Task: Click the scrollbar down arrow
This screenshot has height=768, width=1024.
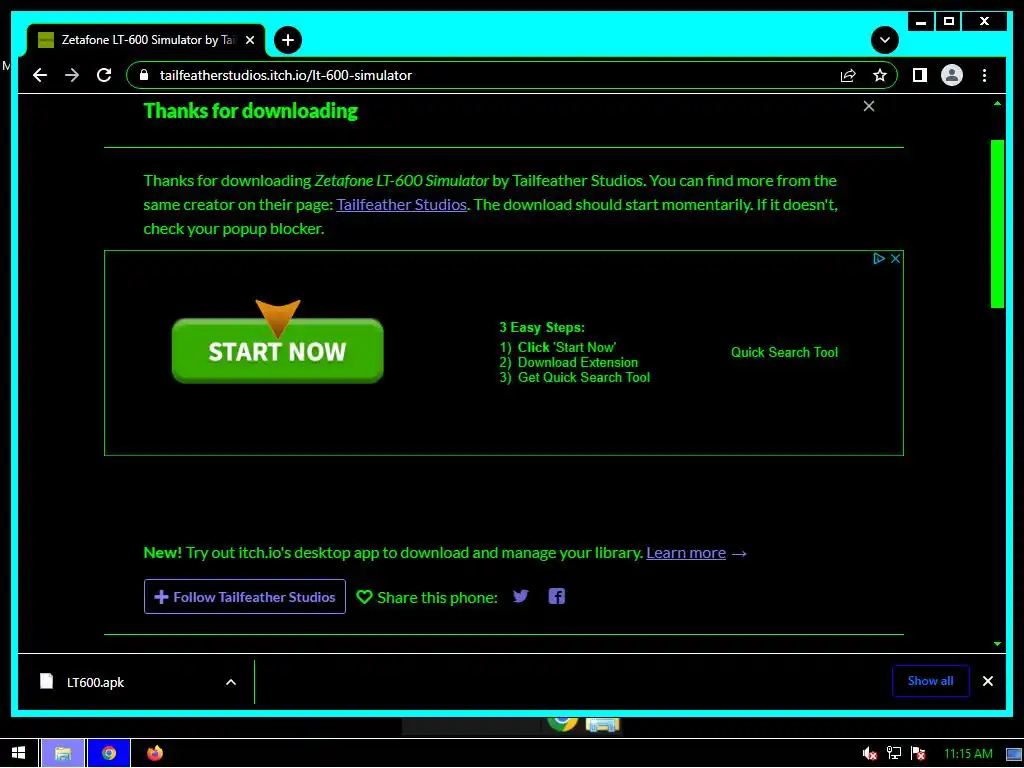Action: [997, 644]
